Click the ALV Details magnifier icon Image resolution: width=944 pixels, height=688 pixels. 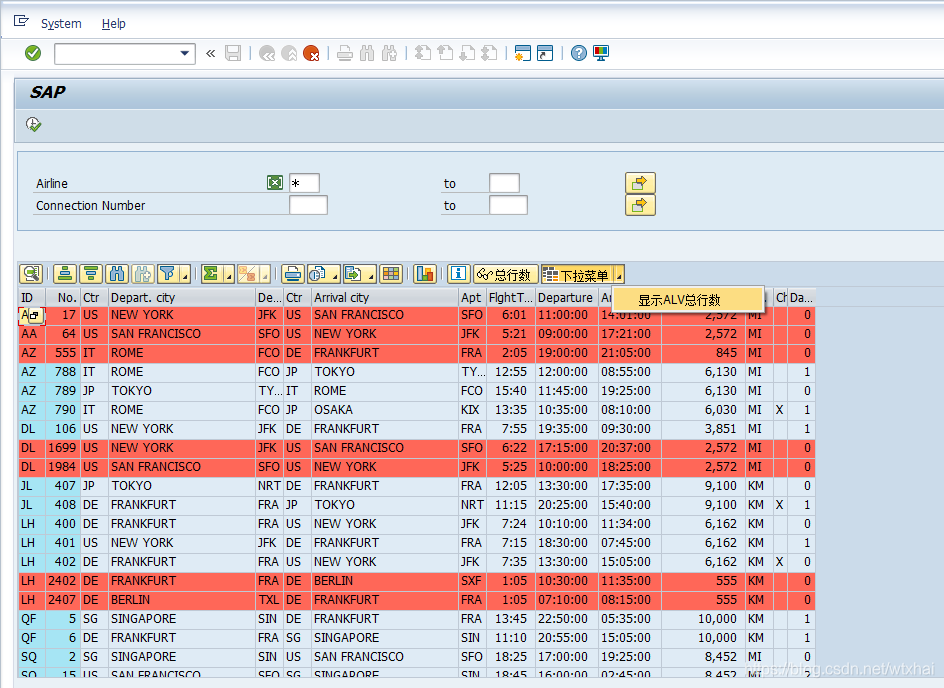click(x=31, y=274)
